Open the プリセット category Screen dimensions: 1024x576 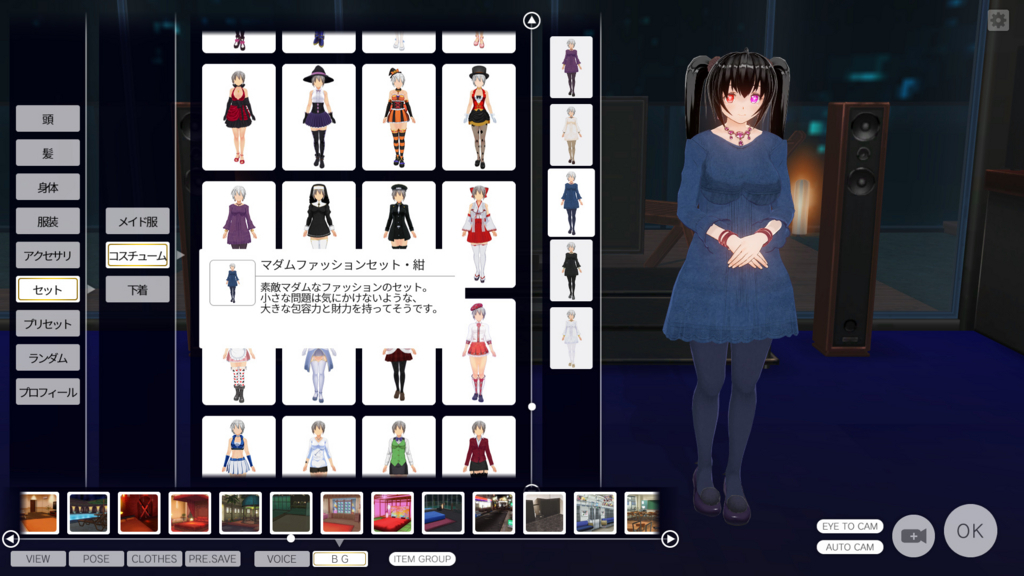click(48, 323)
